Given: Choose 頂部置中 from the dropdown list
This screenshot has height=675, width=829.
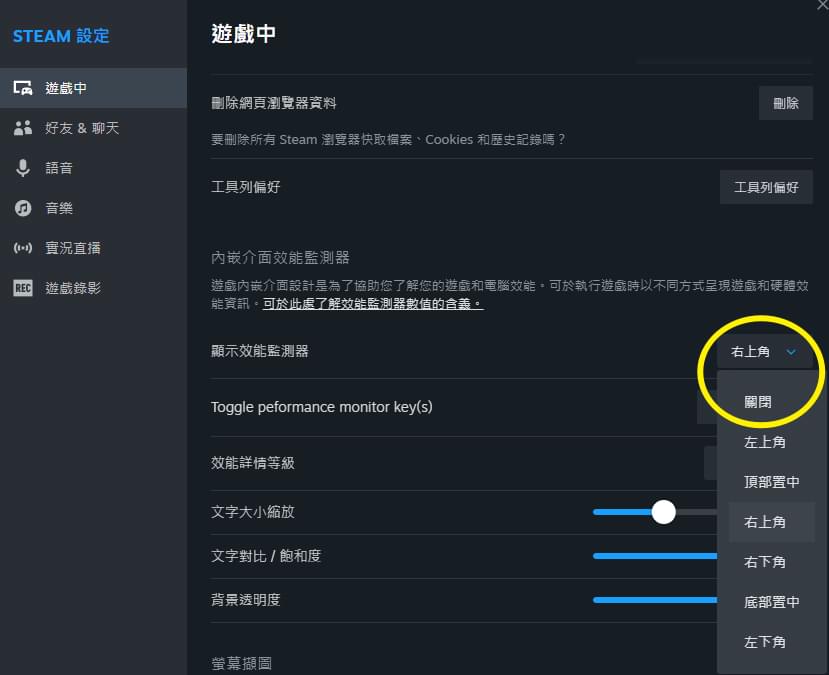Looking at the screenshot, I should pyautogui.click(x=771, y=482).
